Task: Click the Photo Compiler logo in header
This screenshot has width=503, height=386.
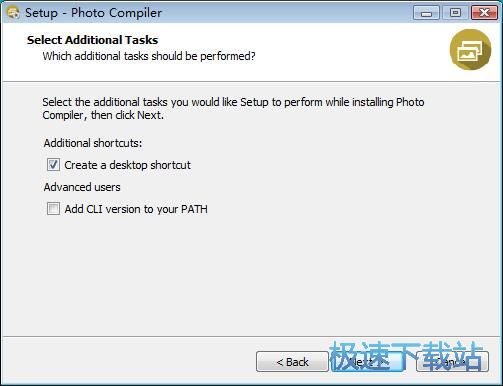Action: click(470, 50)
